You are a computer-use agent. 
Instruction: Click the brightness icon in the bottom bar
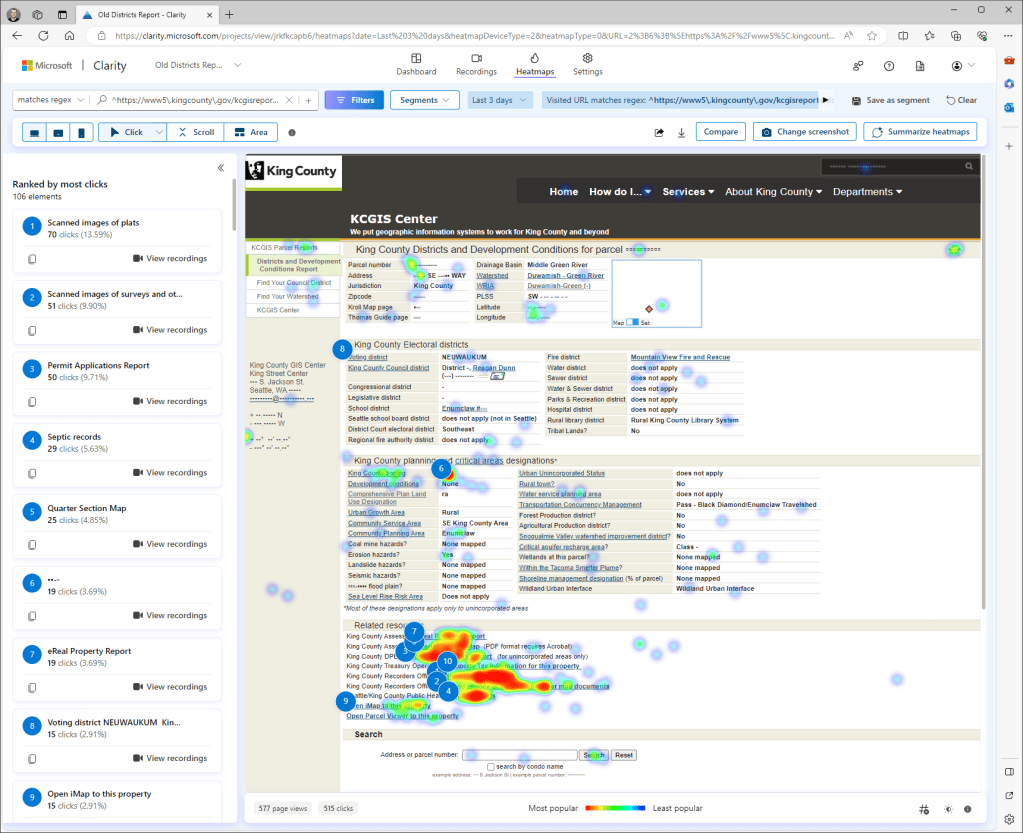point(946,808)
